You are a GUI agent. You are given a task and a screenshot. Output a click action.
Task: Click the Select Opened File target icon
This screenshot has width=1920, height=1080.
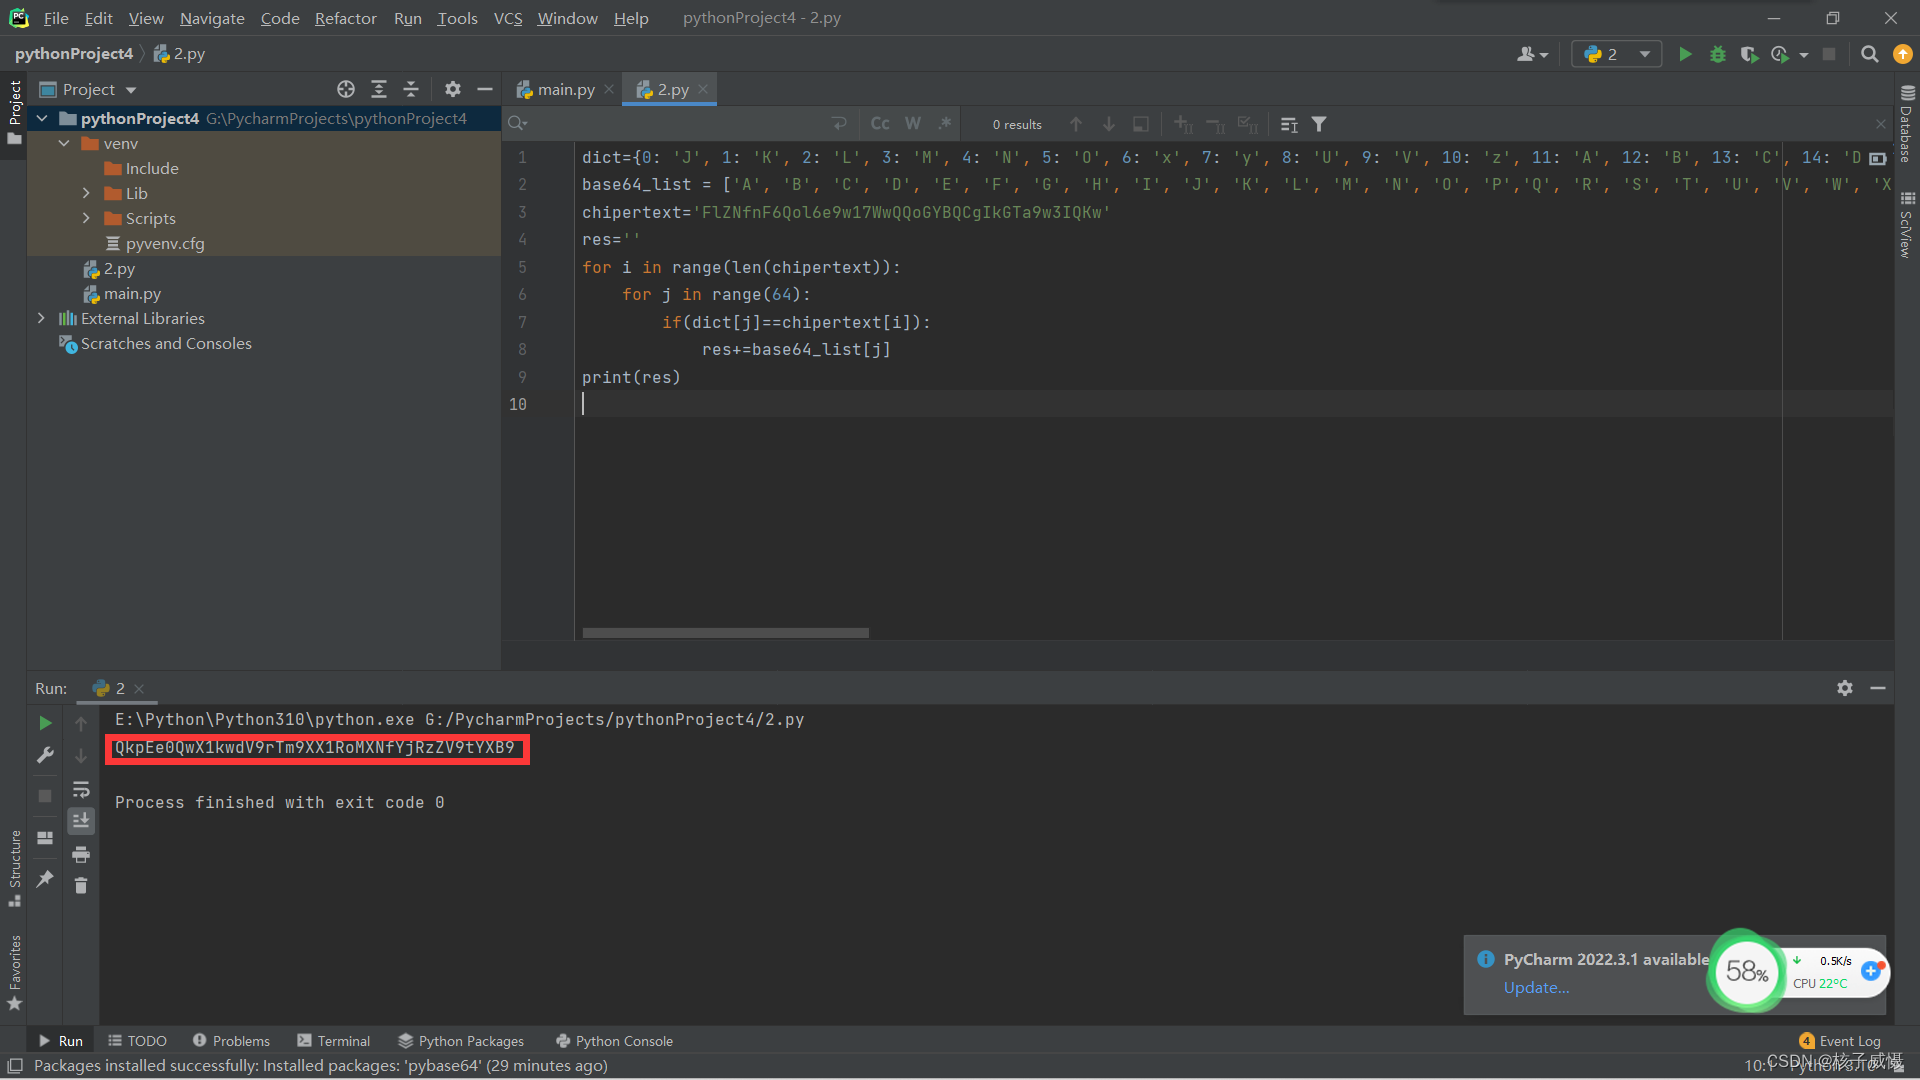pos(346,89)
